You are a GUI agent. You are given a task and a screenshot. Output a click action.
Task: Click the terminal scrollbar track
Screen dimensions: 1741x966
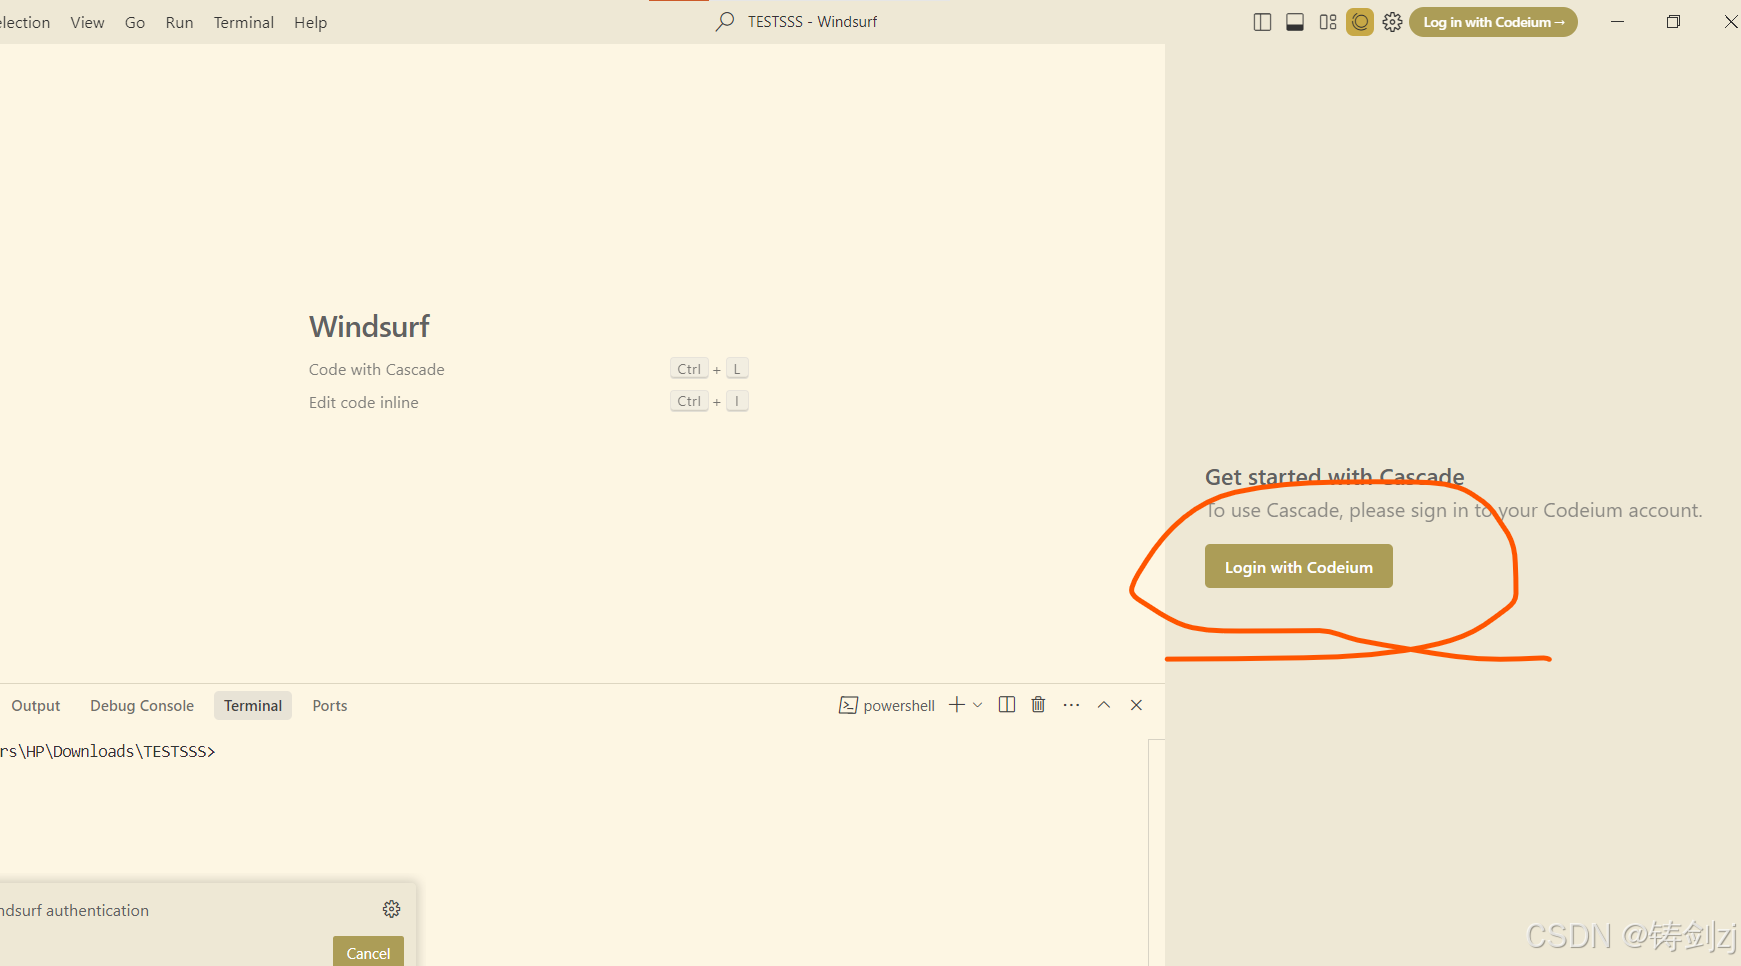(1156, 852)
